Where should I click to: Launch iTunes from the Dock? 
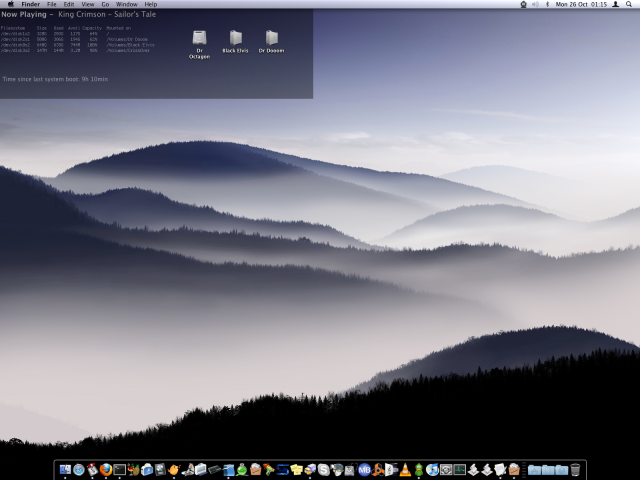(x=432, y=470)
